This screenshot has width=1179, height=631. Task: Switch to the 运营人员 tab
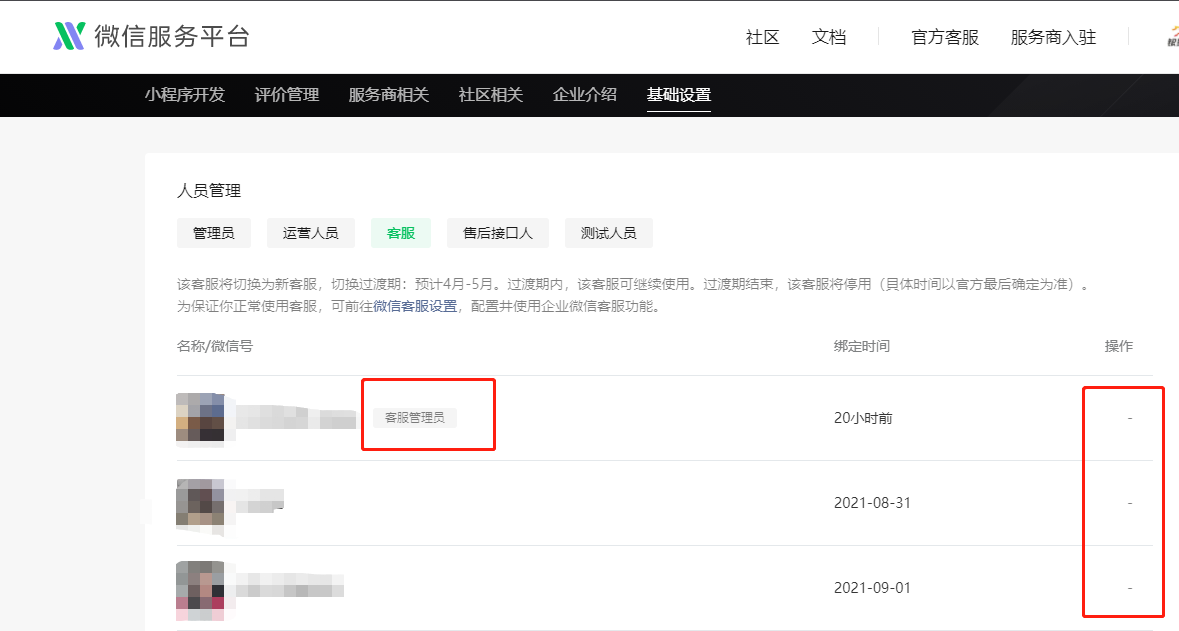pos(311,233)
